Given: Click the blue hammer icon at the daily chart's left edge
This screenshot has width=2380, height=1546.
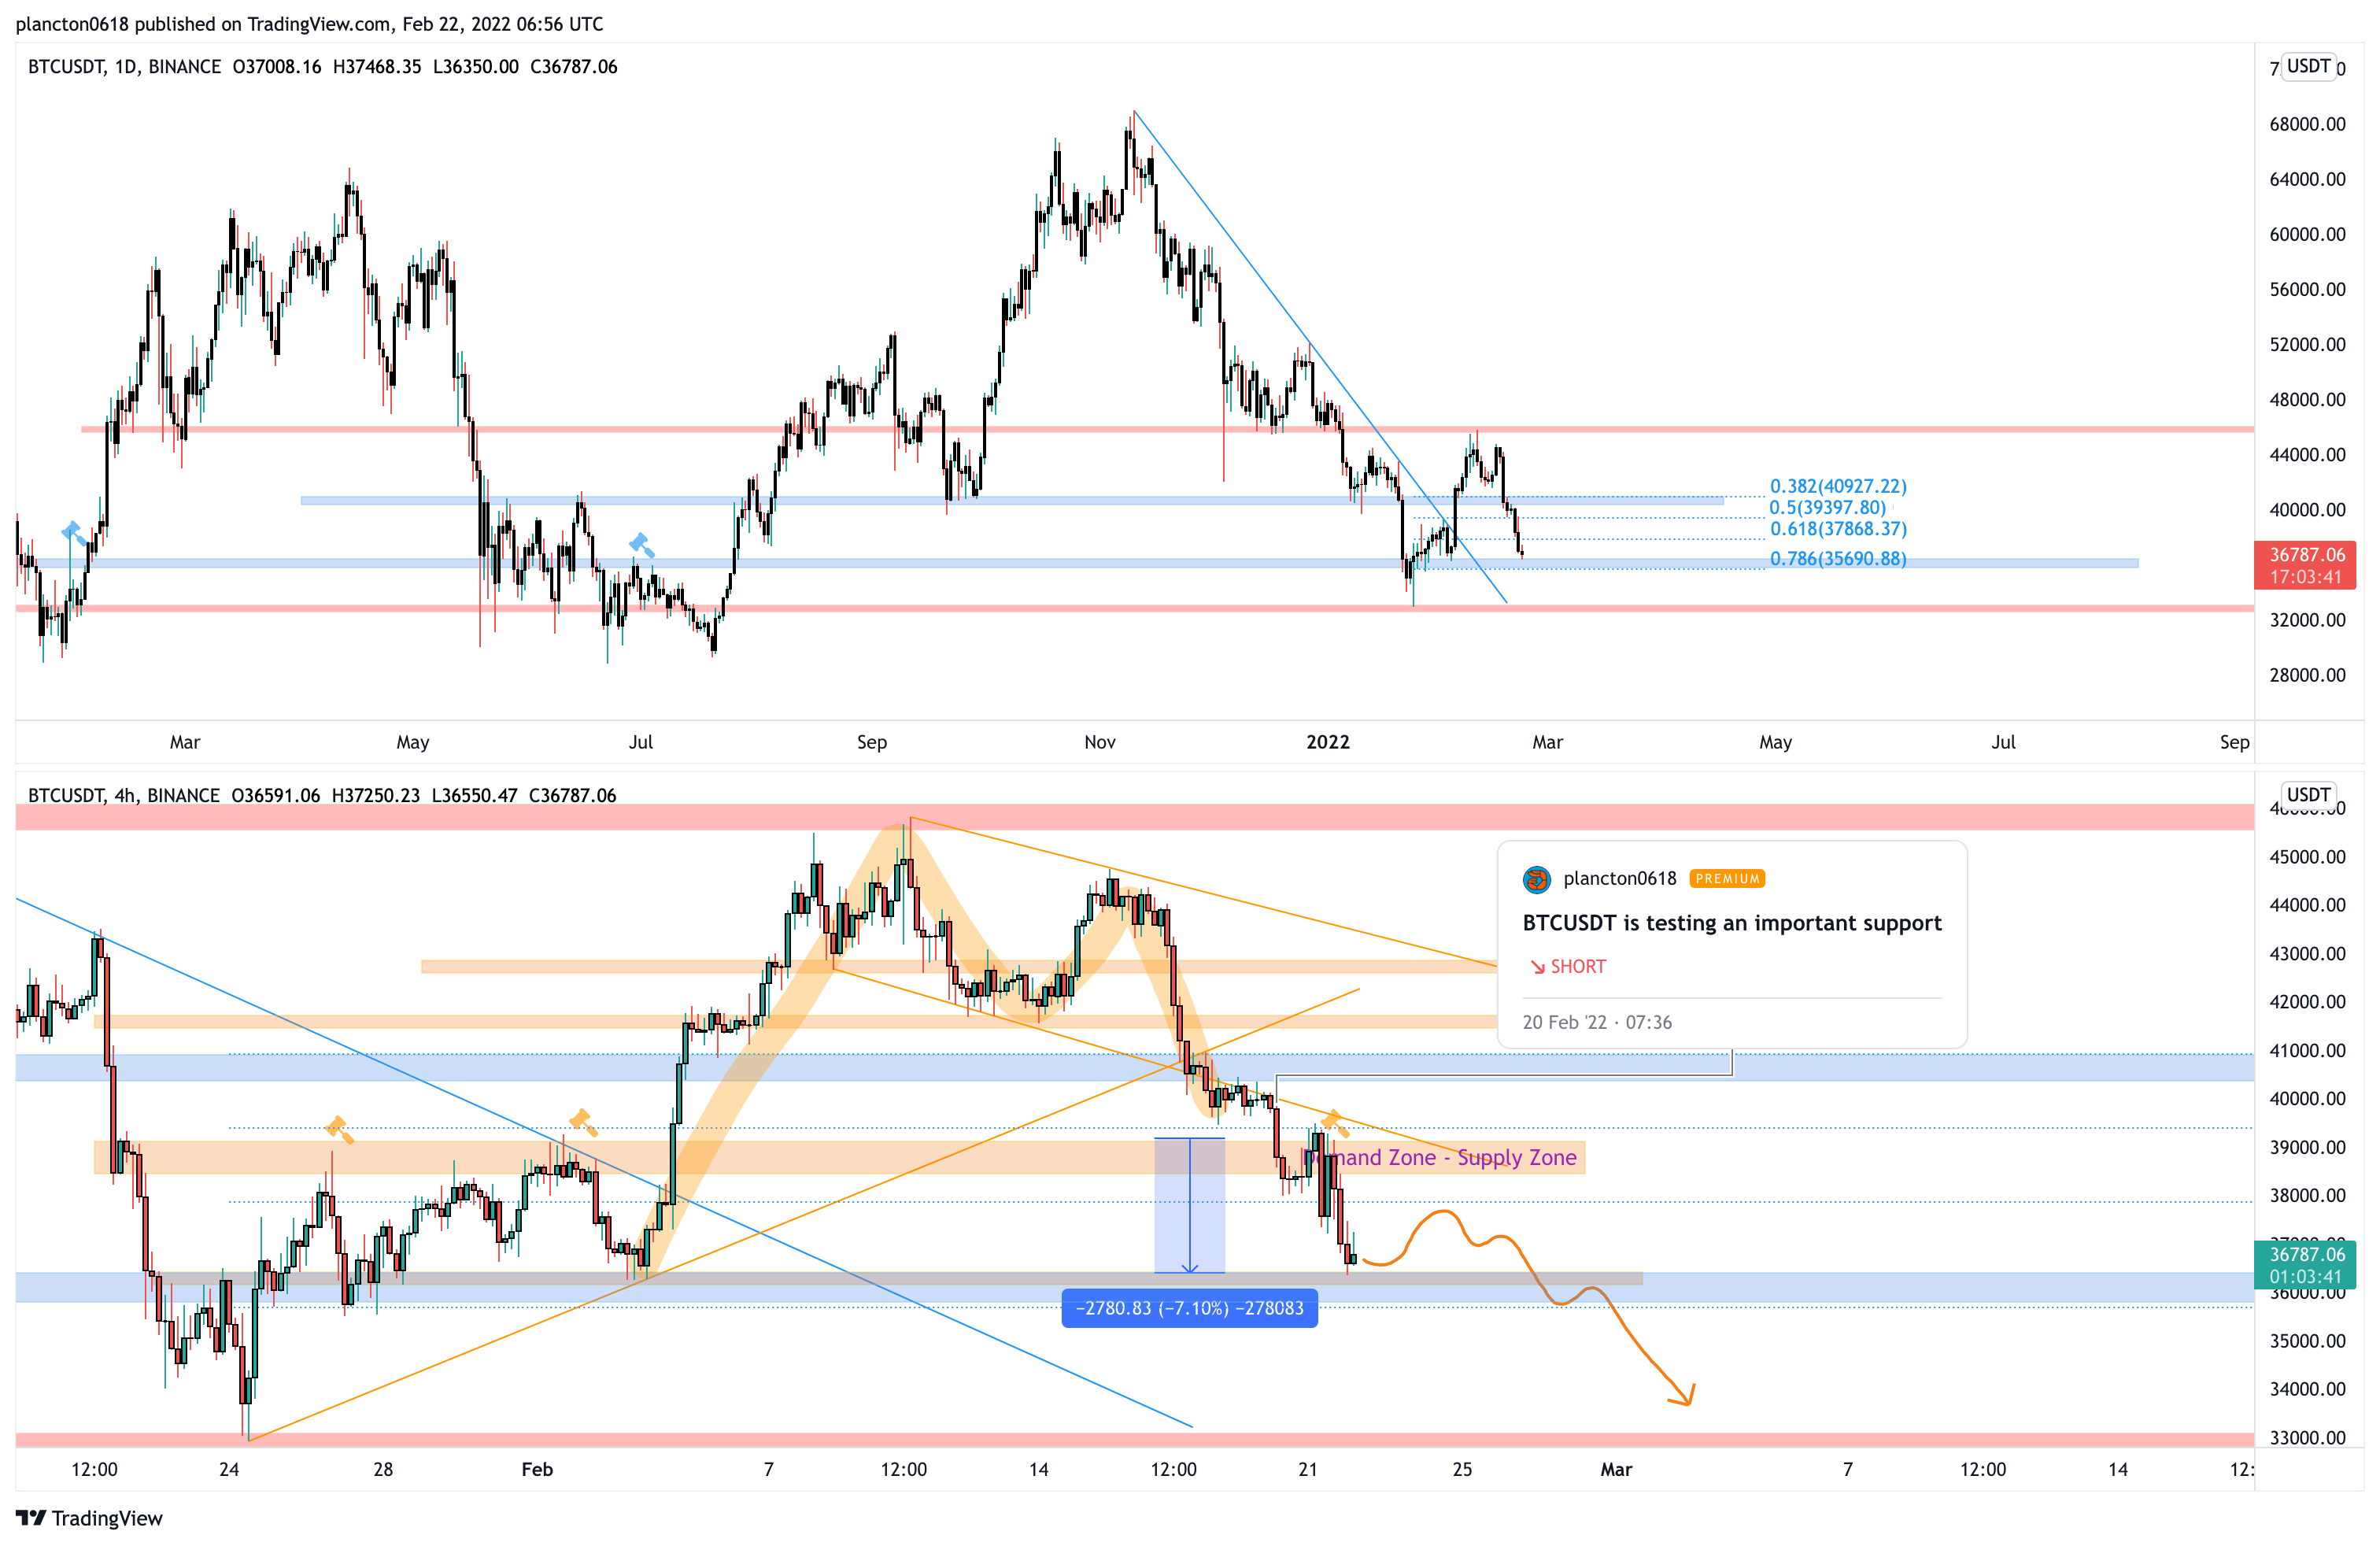Looking at the screenshot, I should [73, 532].
